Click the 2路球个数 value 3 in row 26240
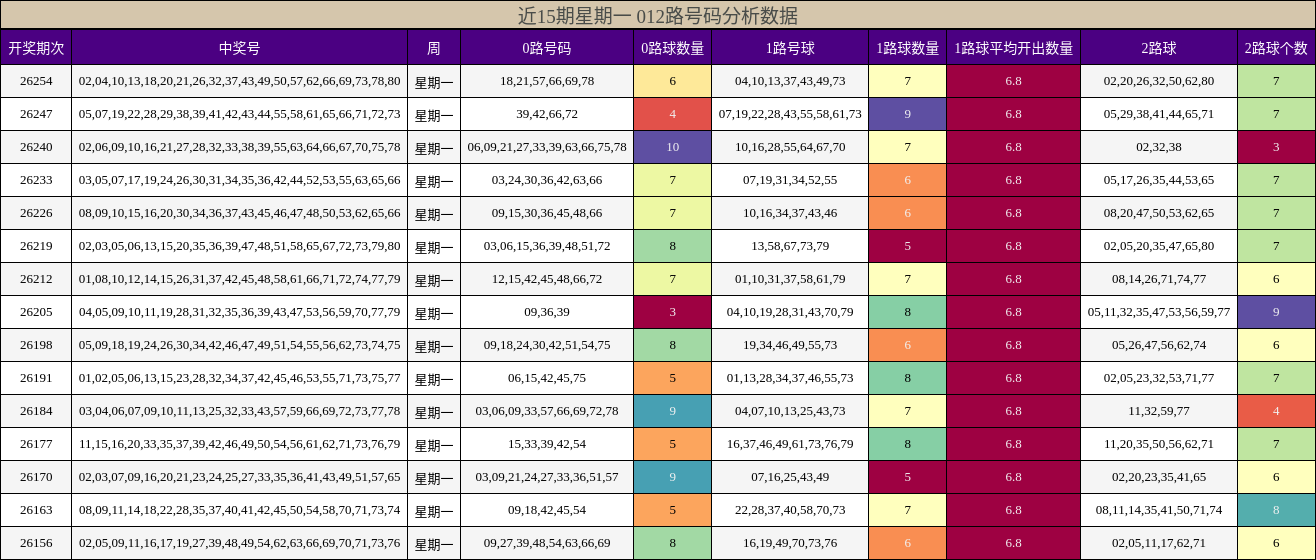The image size is (1316, 560). pyautogui.click(x=1276, y=147)
